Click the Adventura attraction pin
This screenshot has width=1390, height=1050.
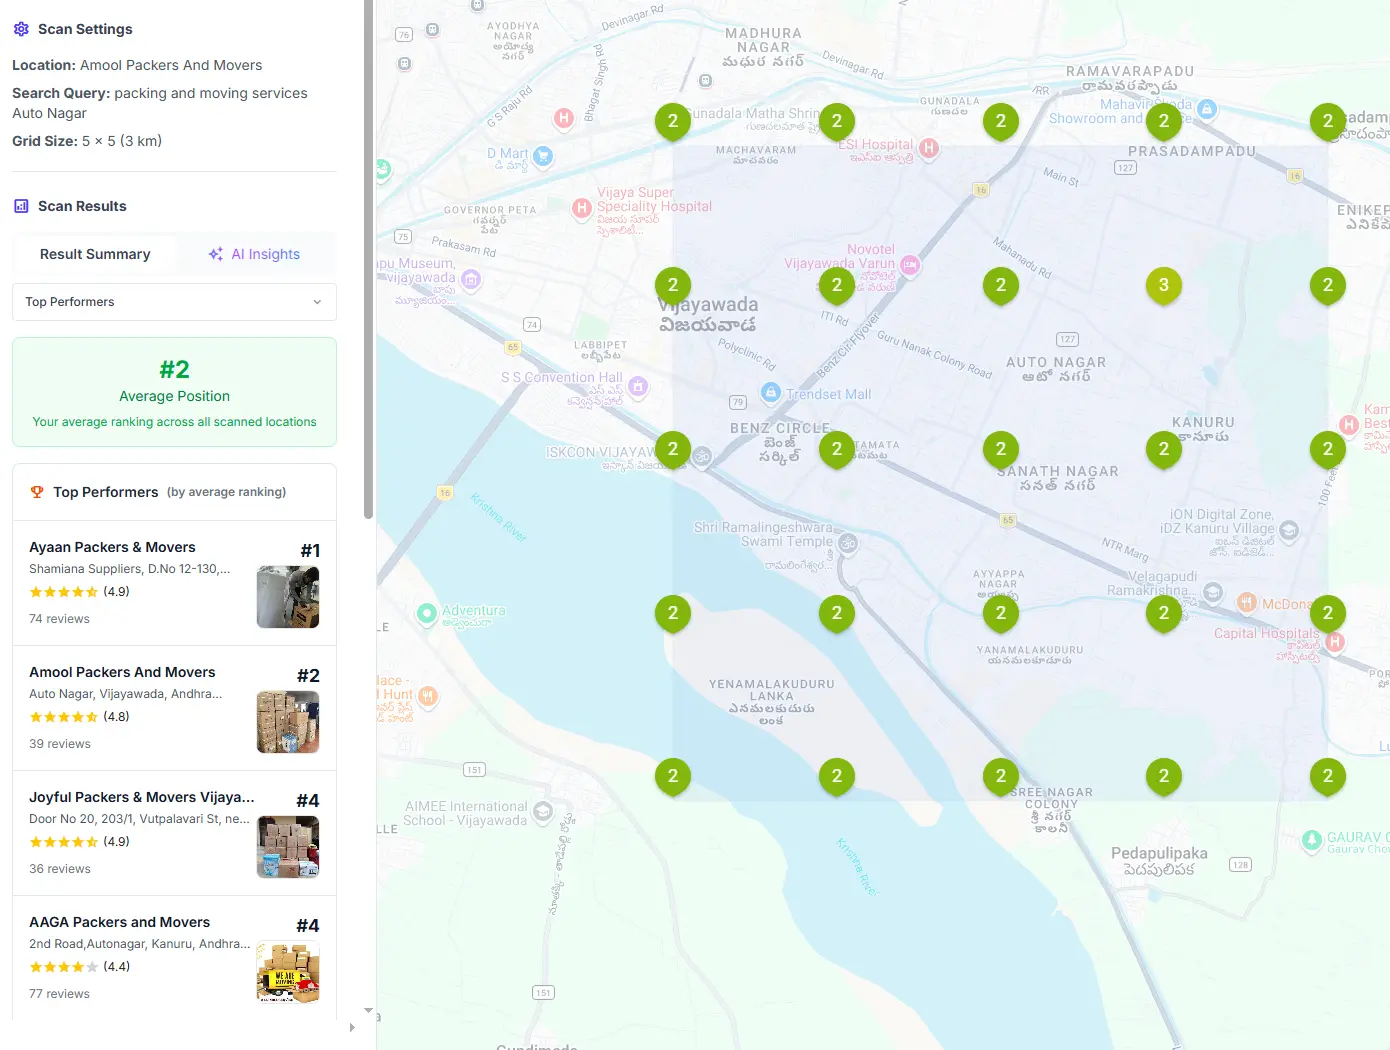(427, 613)
